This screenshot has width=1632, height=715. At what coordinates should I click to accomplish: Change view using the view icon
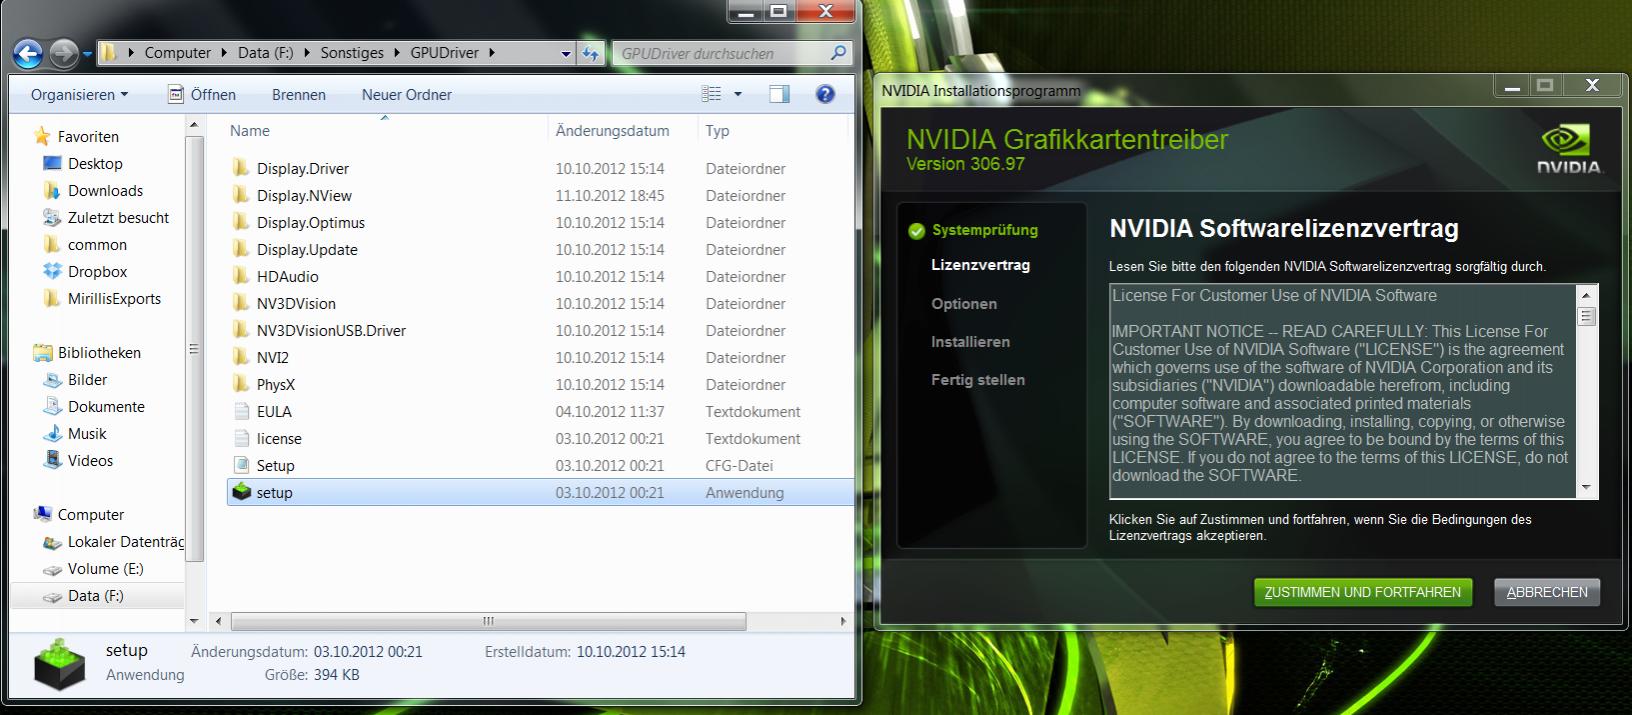click(711, 94)
